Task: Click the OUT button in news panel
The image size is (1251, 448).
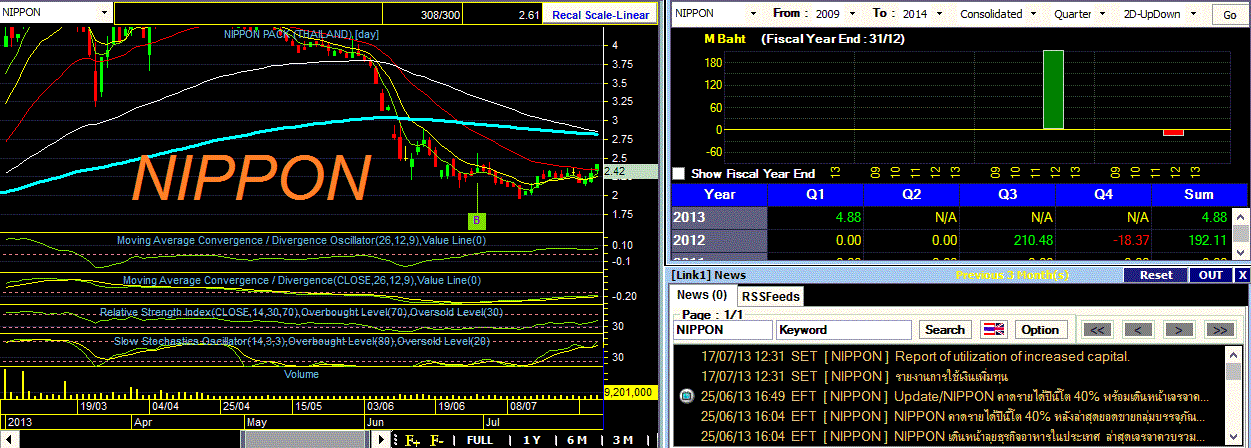Action: (1211, 275)
